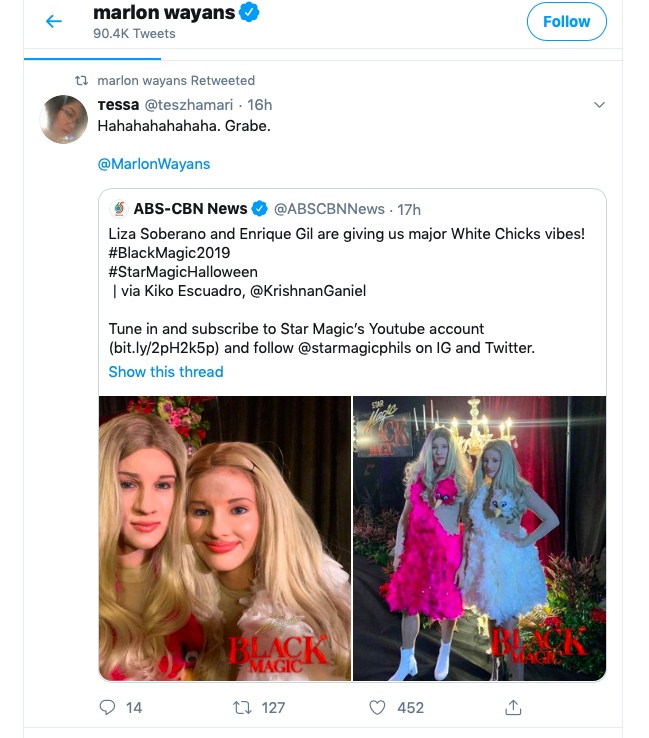
Task: Open the Show this thread link
Action: click(x=166, y=372)
